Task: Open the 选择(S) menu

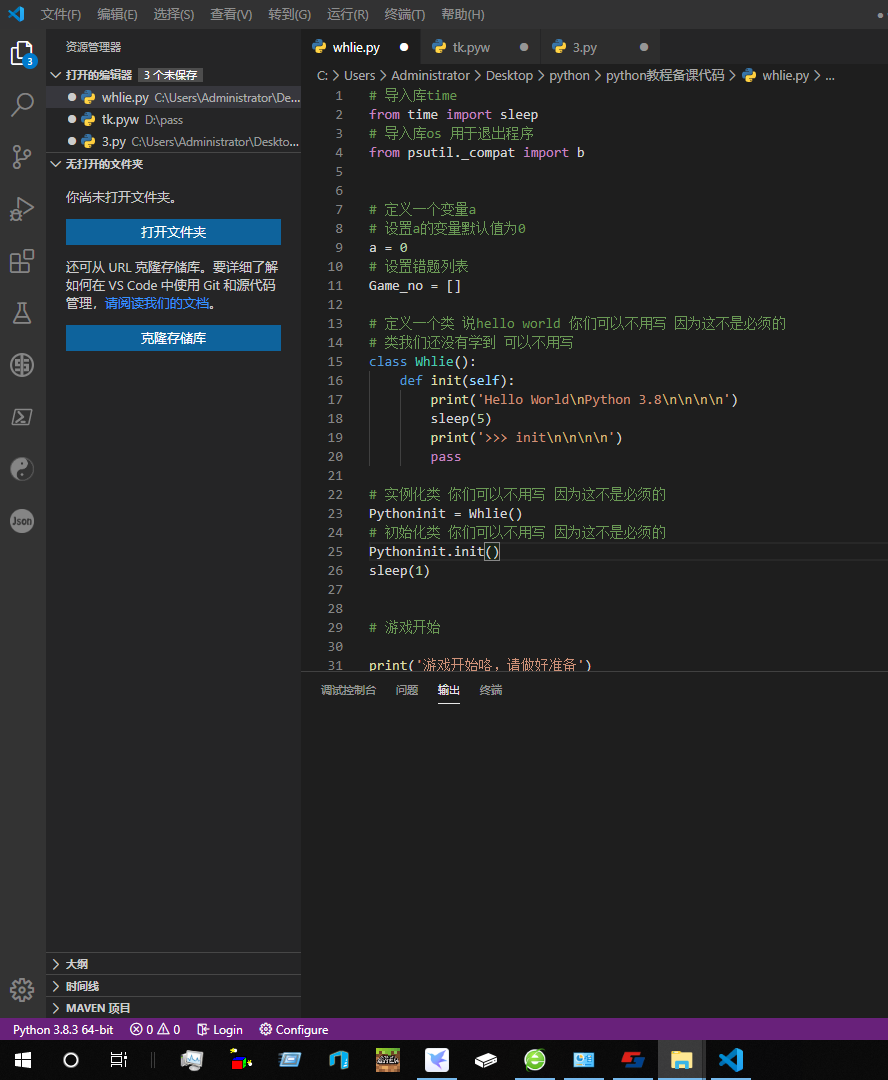Action: (174, 14)
